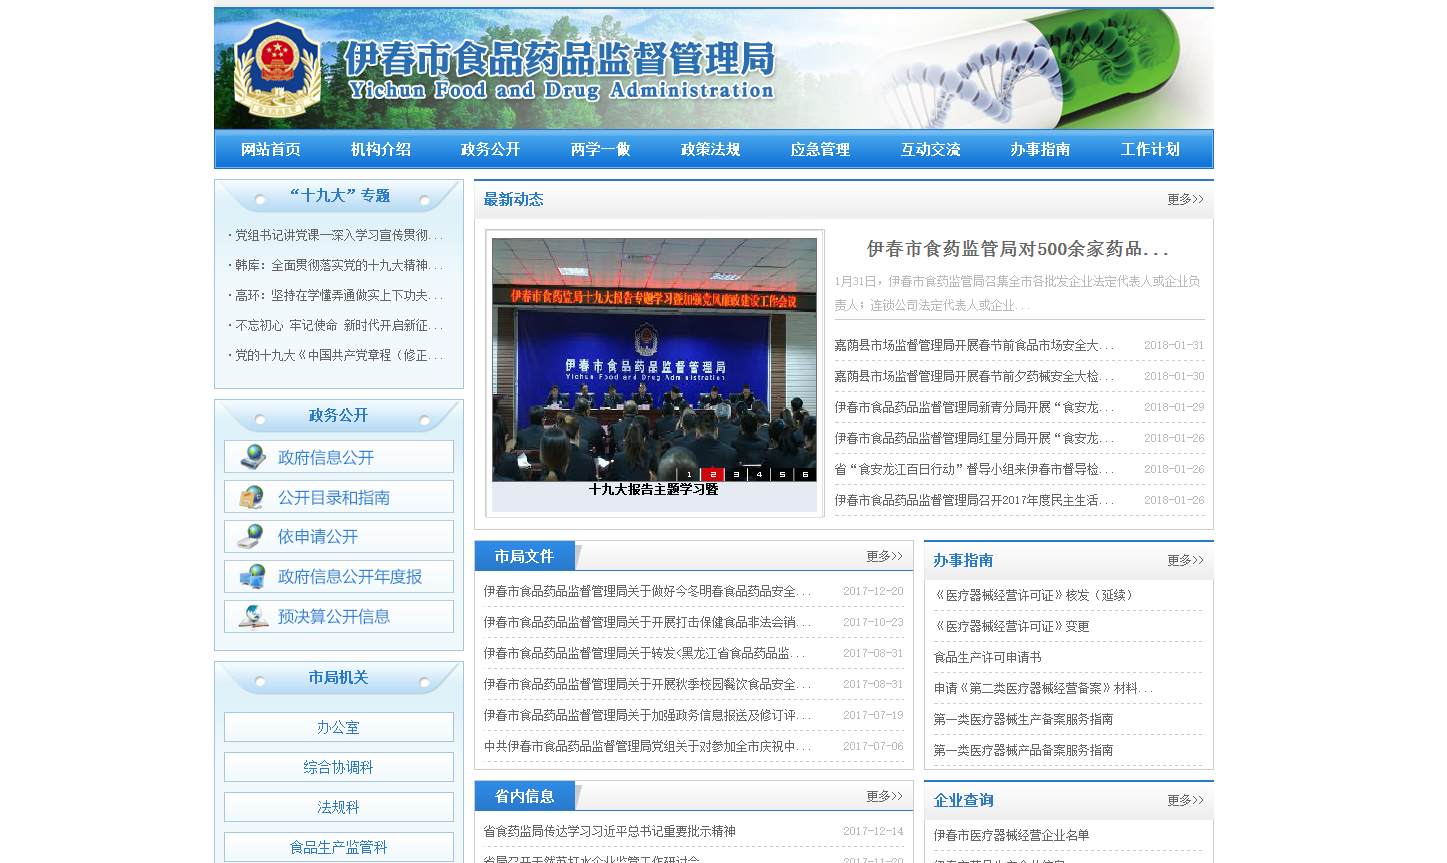Image resolution: width=1447 pixels, height=863 pixels.
Task: Open article 党的十九大《中国共产党章程（修正...
Action: point(339,355)
